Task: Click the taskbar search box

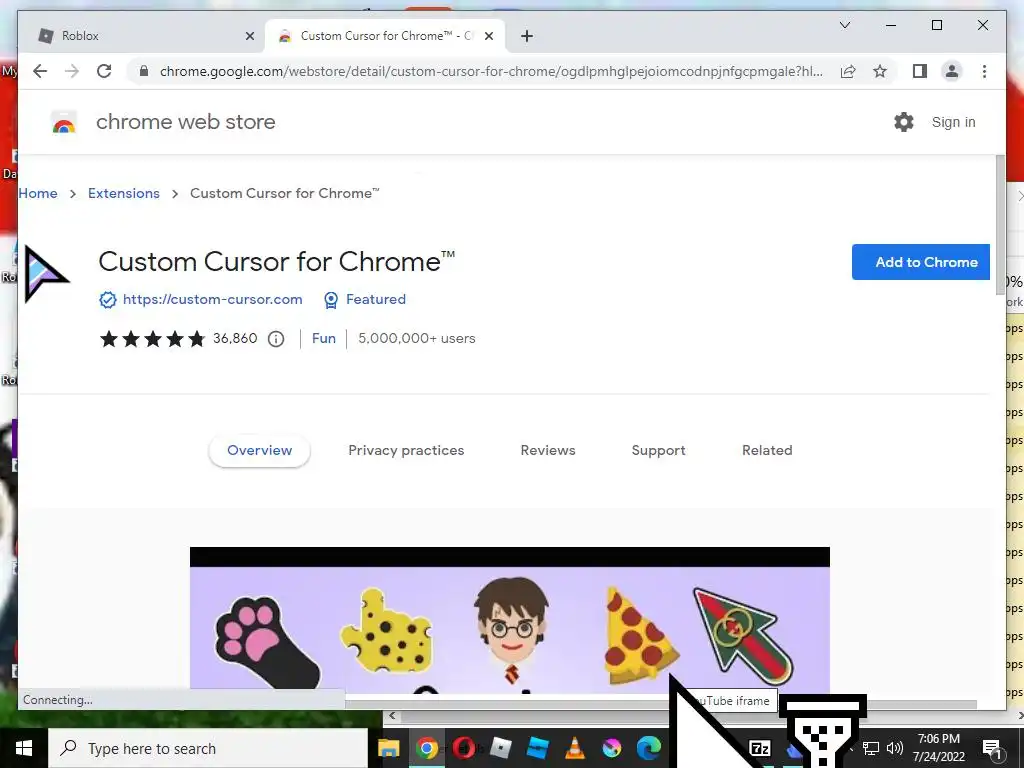Action: [x=208, y=748]
